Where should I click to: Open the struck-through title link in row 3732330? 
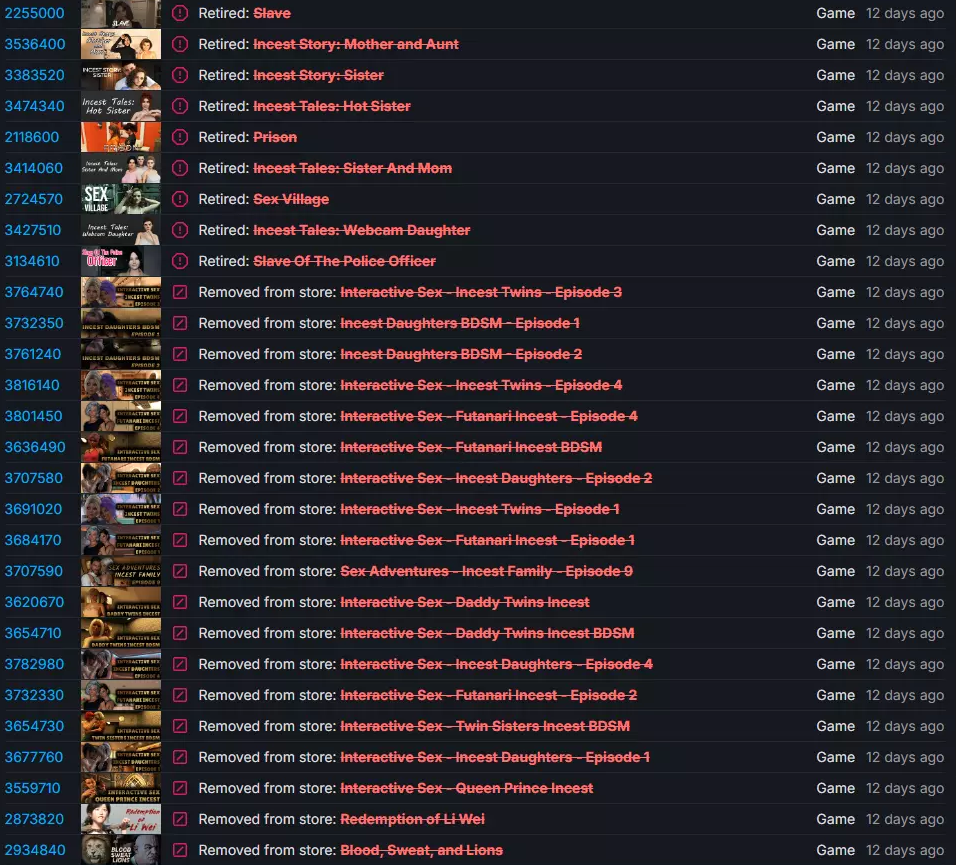[x=488, y=696]
